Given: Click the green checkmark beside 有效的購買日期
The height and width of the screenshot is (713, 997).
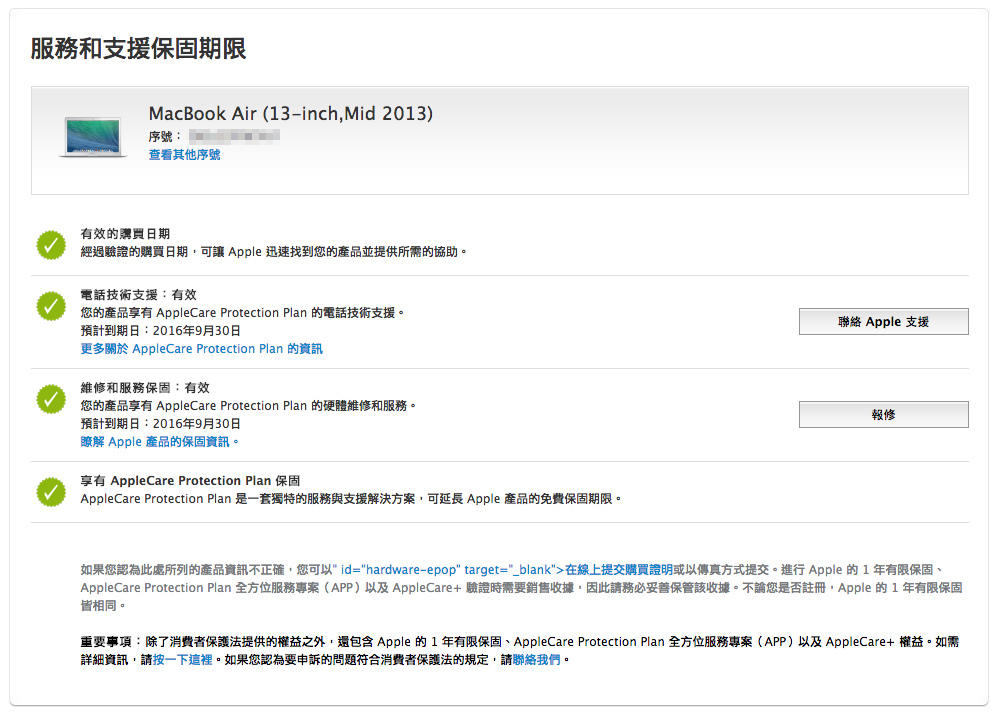Looking at the screenshot, I should click(51, 245).
